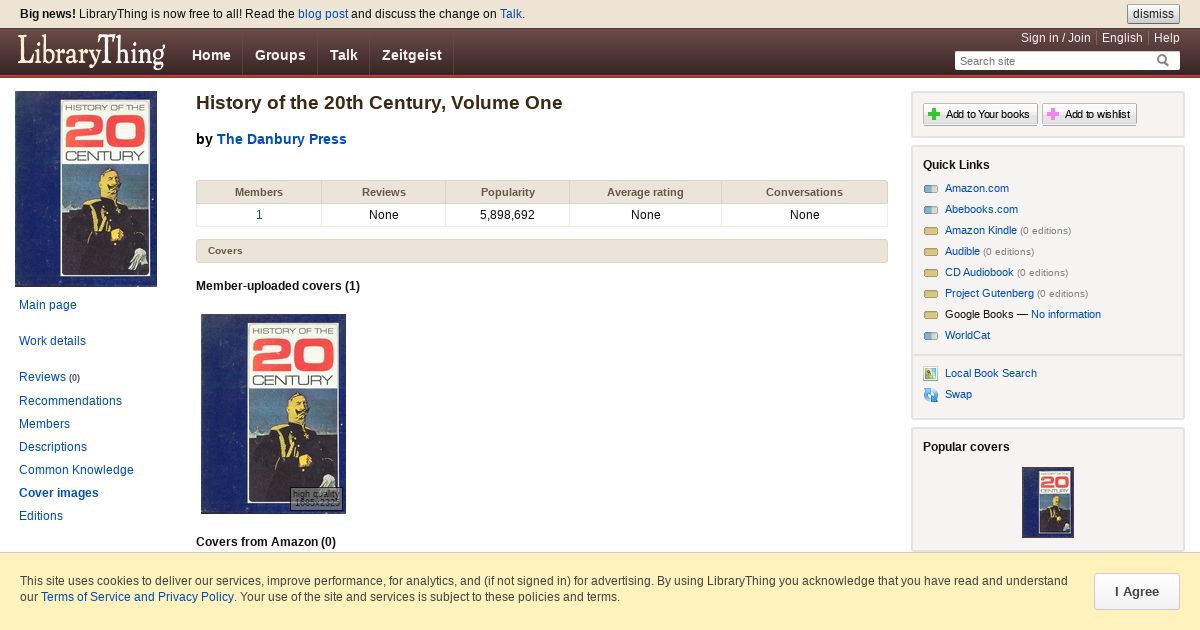
Task: Open the Zeitgeist menu item
Action: (x=411, y=55)
